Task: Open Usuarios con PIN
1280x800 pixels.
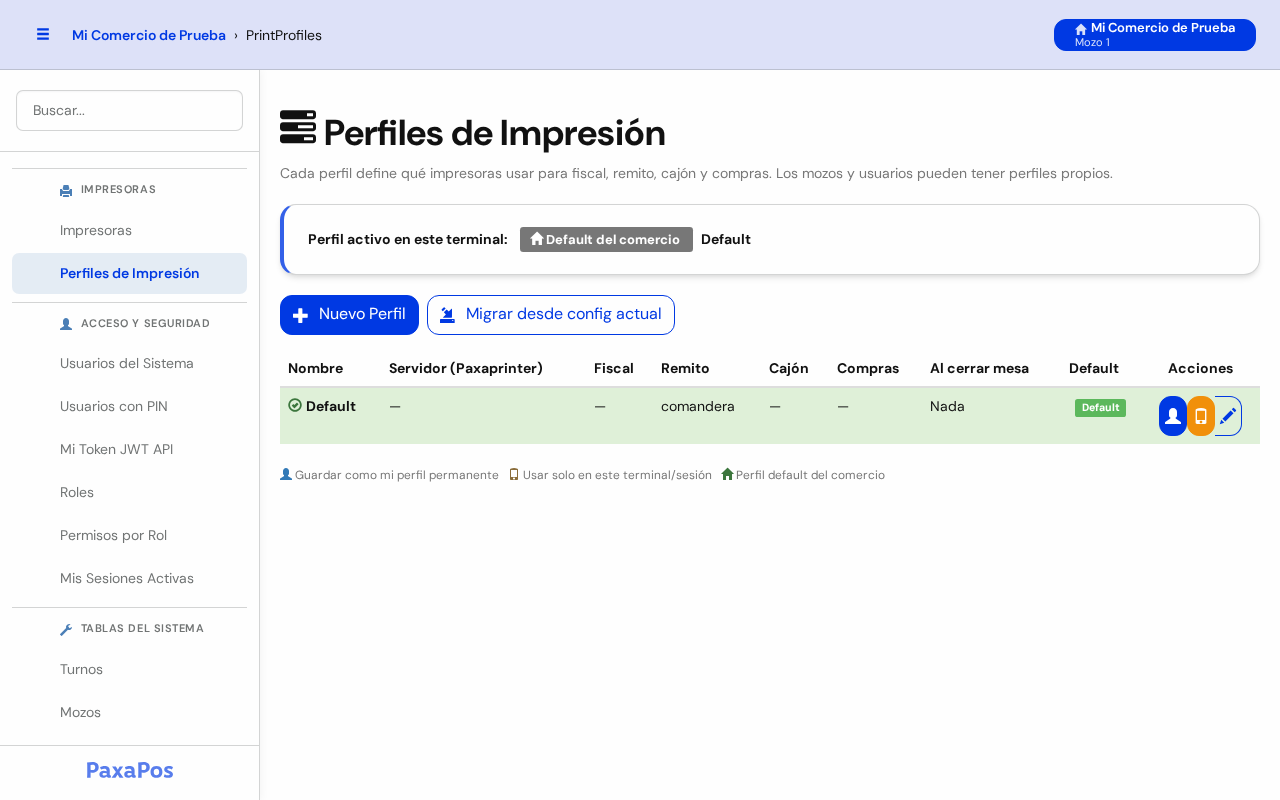Action: pyautogui.click(x=130, y=406)
